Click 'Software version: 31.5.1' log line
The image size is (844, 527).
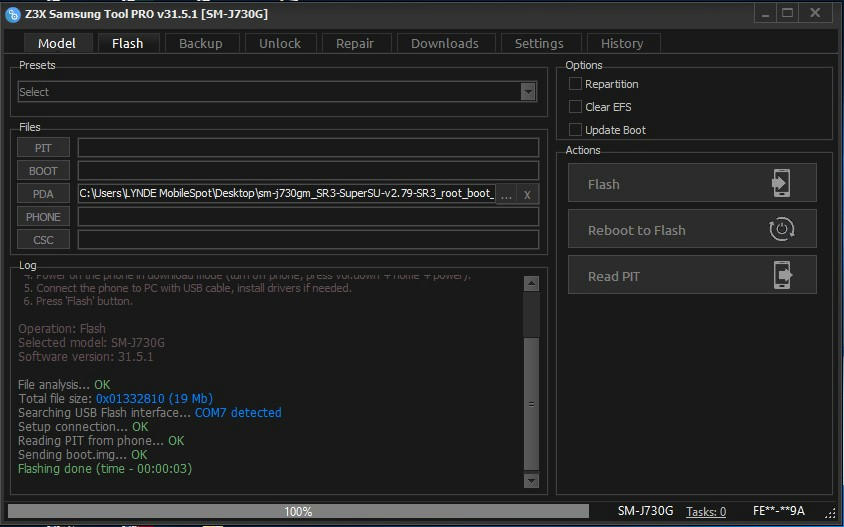(86, 356)
